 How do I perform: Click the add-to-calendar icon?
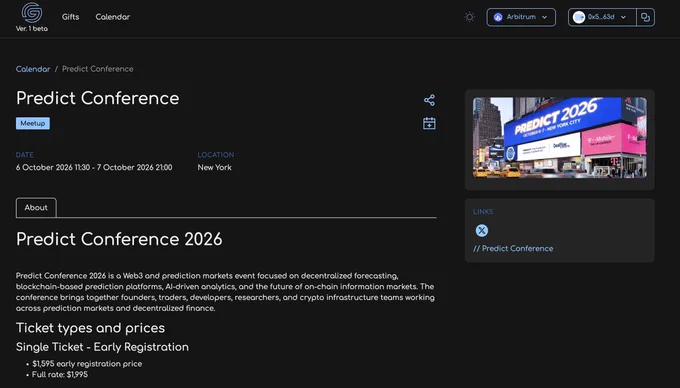pyautogui.click(x=429, y=123)
